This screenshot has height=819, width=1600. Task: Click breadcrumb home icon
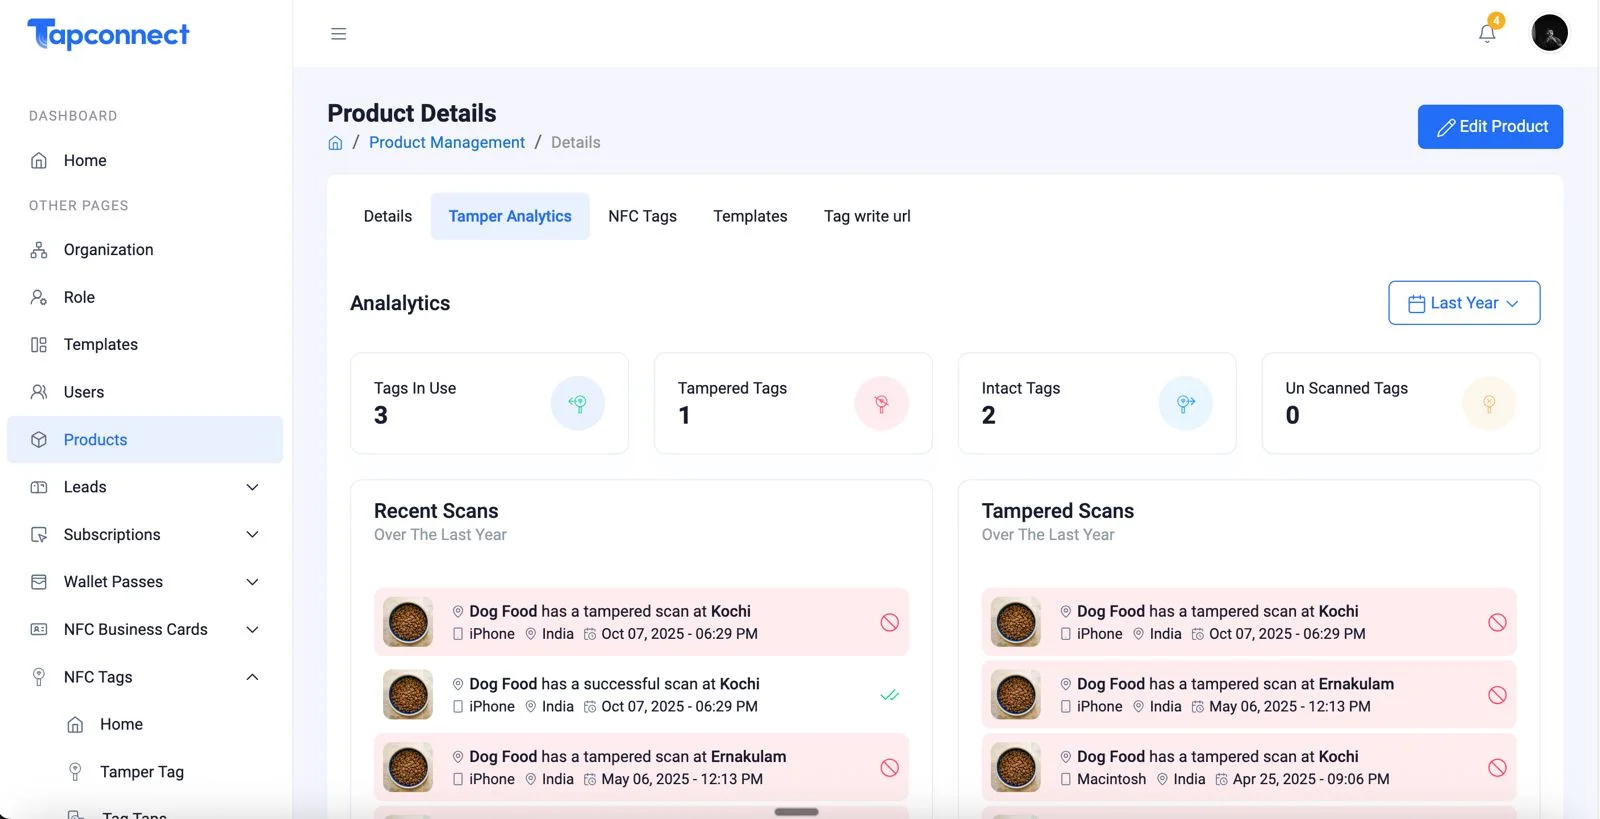(x=335, y=143)
